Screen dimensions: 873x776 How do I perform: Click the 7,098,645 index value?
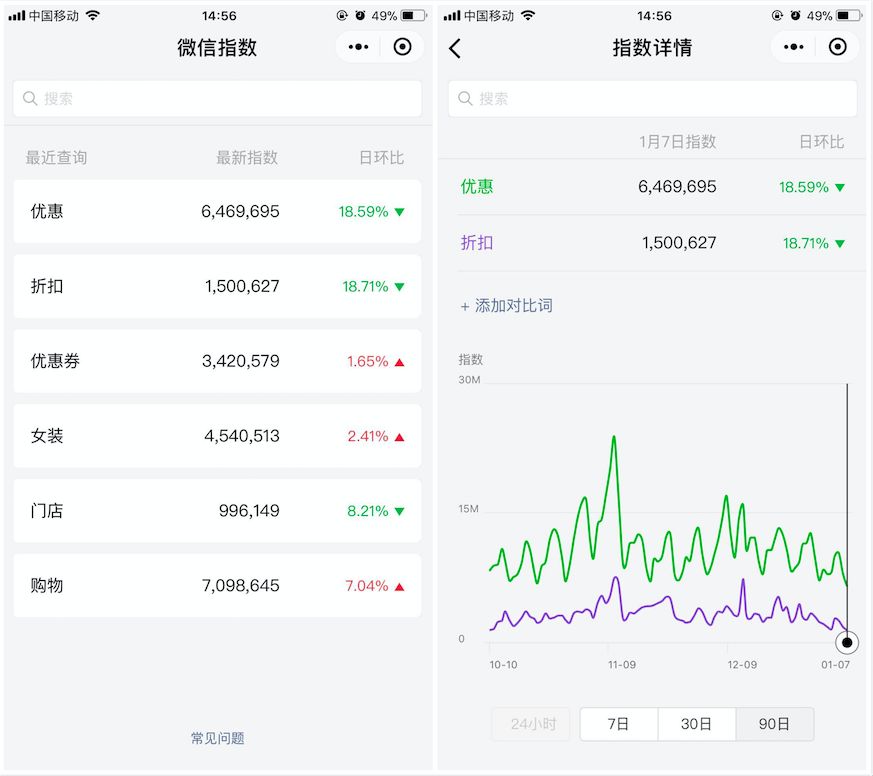click(x=241, y=586)
